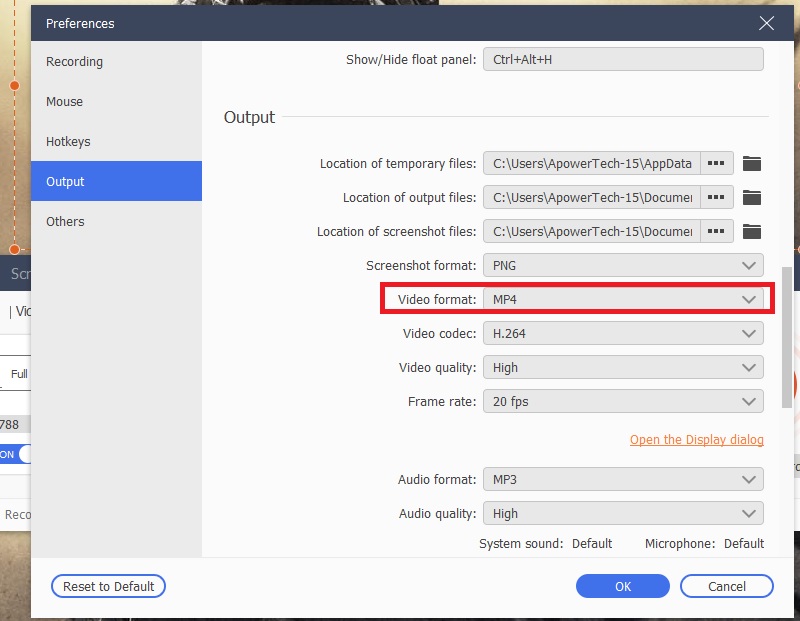Browse for temporary files location with ellipsis button
800x621 pixels.
click(716, 163)
